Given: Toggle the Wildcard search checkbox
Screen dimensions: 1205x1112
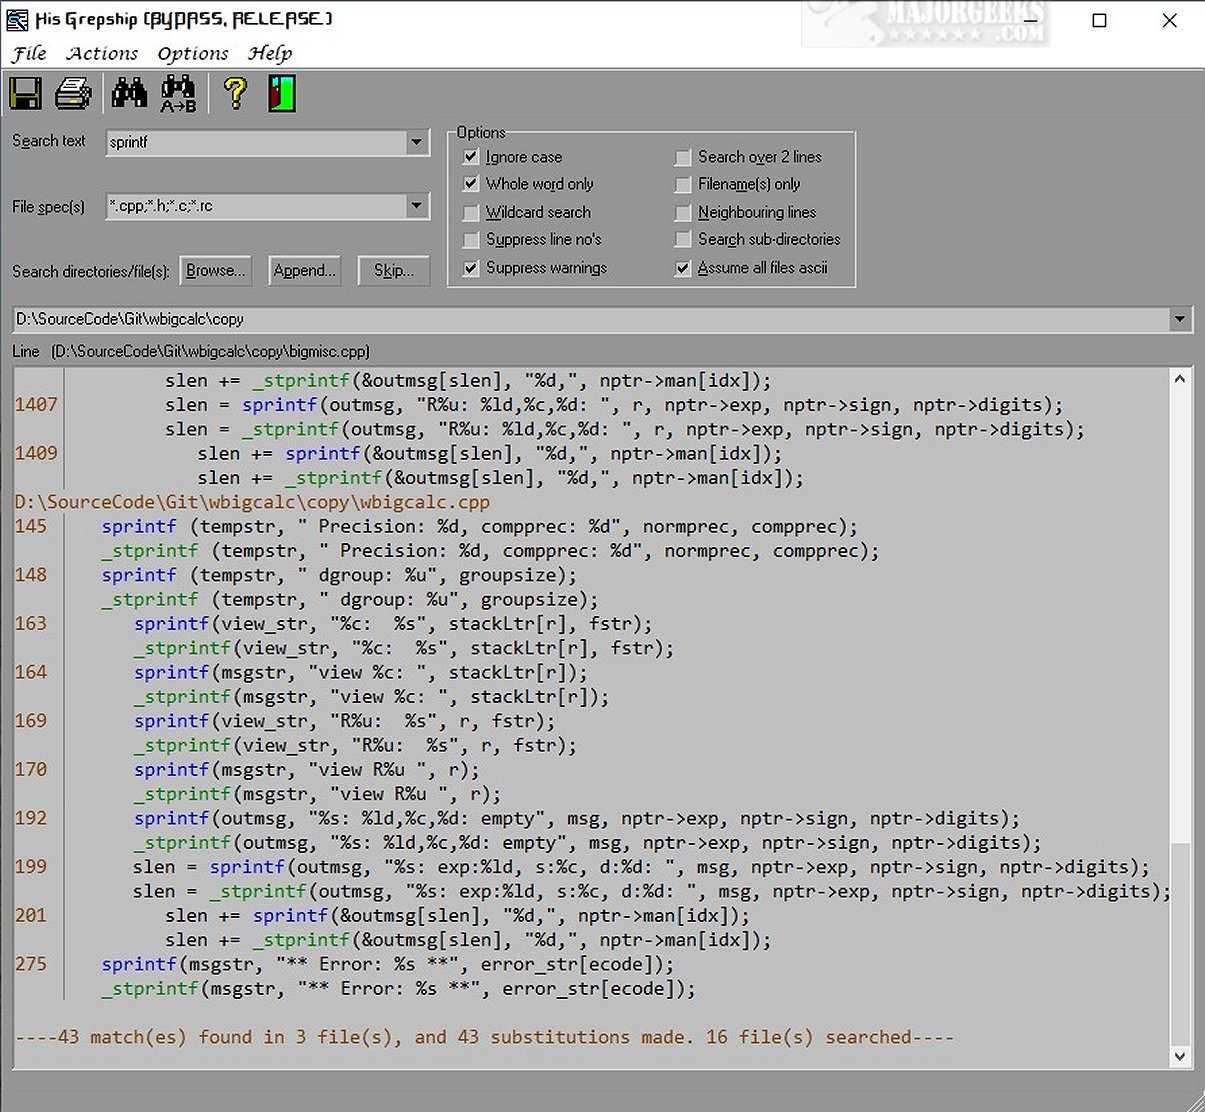Looking at the screenshot, I should point(471,213).
